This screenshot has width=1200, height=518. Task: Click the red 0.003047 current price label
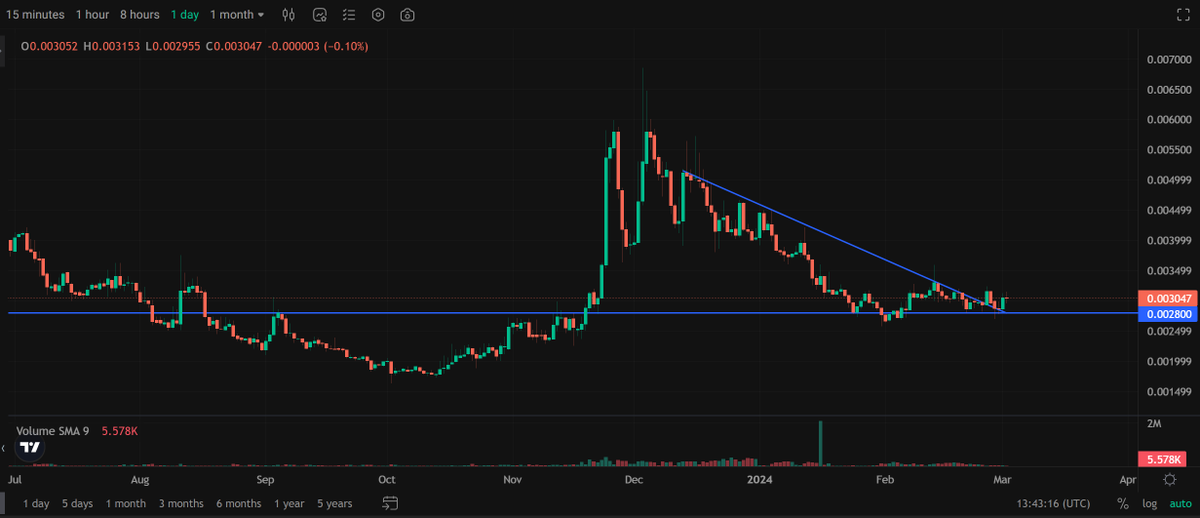1166,299
